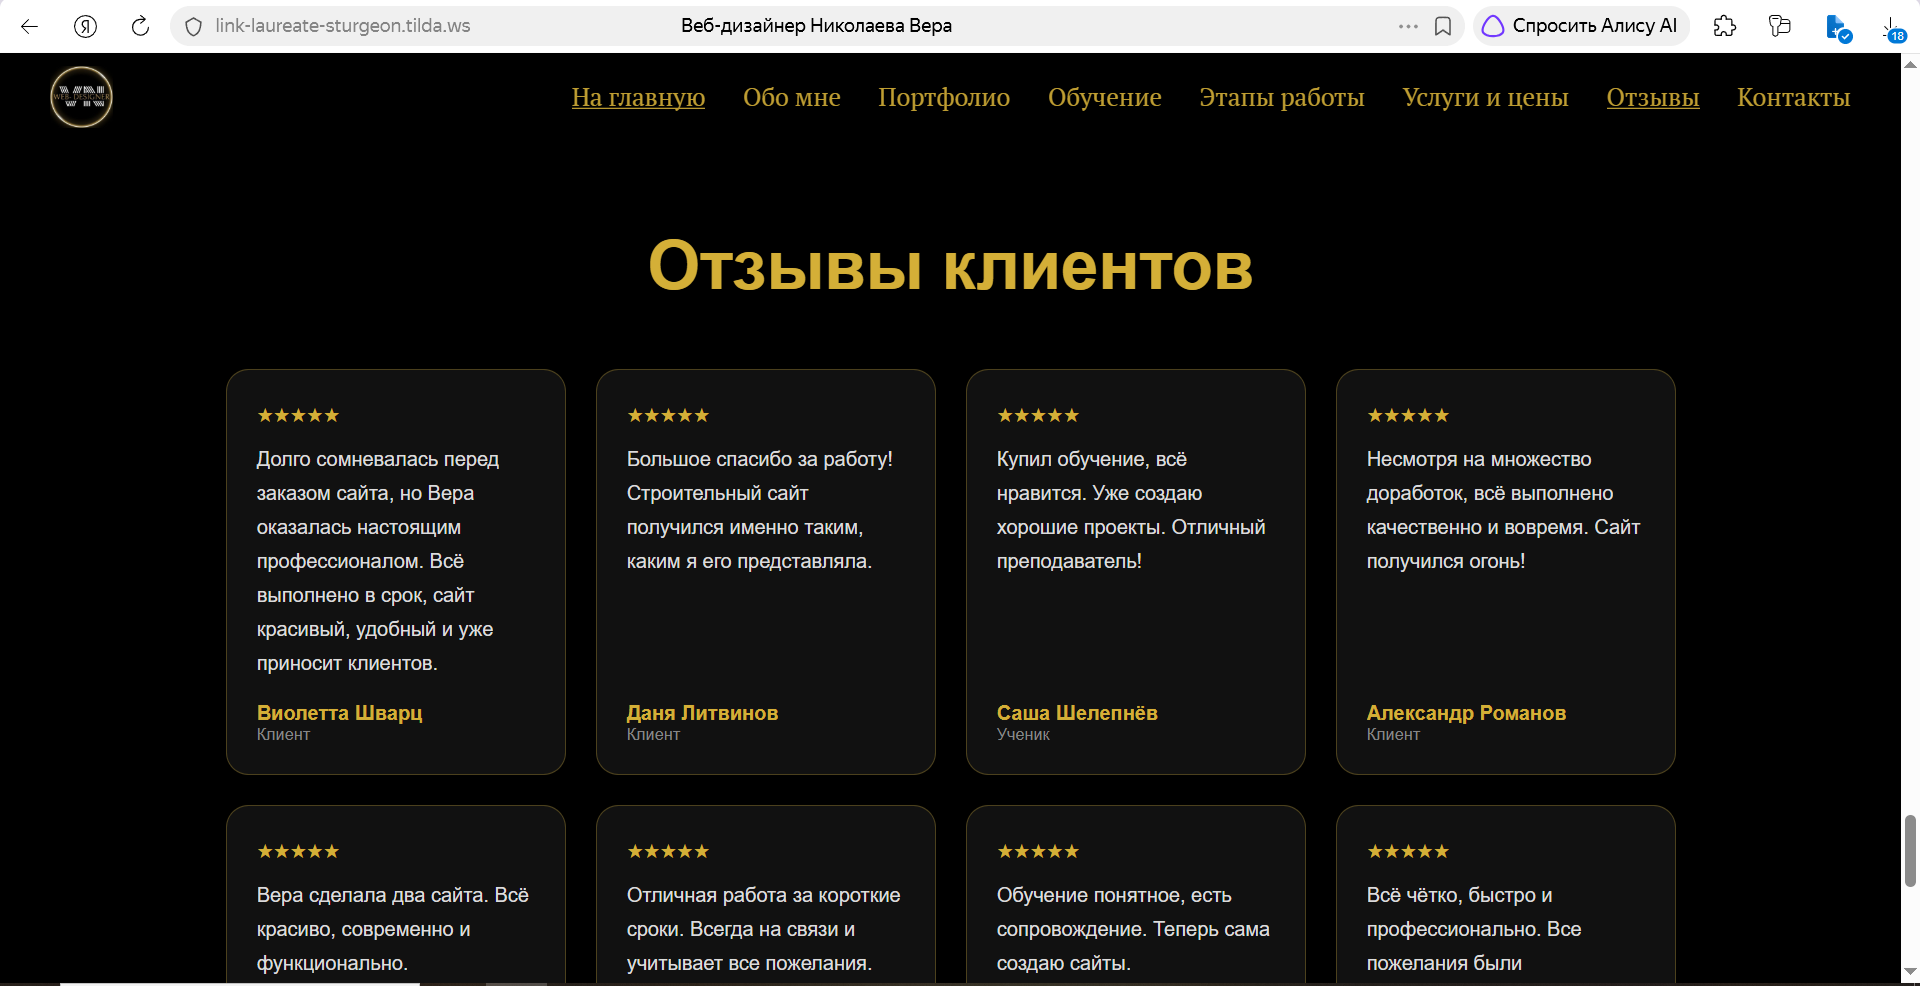Click the vertical scrollbar thumb

(1910, 851)
